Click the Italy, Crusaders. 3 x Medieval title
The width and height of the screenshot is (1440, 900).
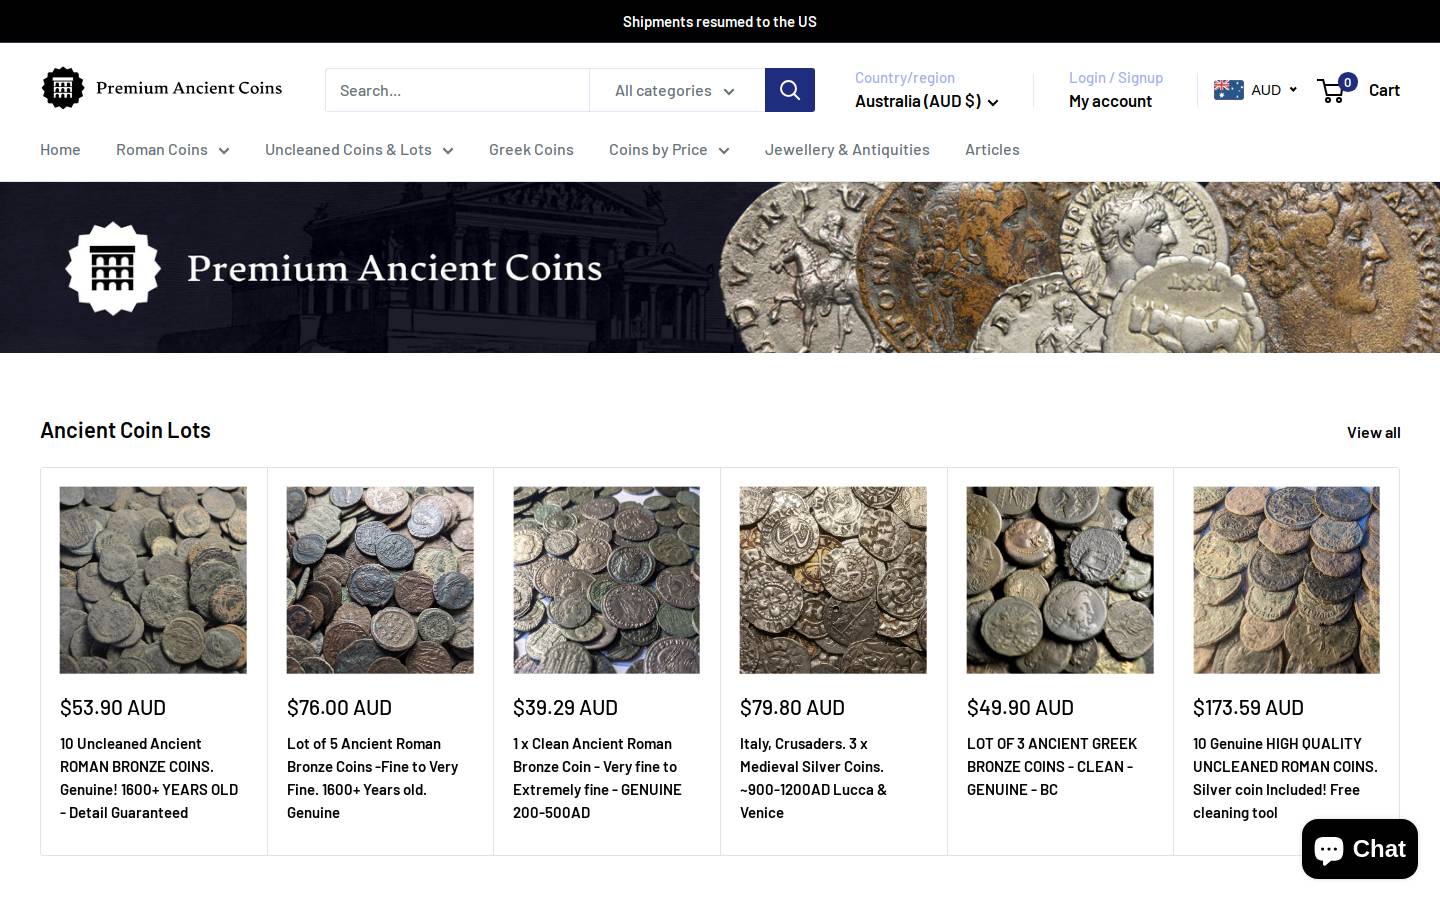click(813, 778)
